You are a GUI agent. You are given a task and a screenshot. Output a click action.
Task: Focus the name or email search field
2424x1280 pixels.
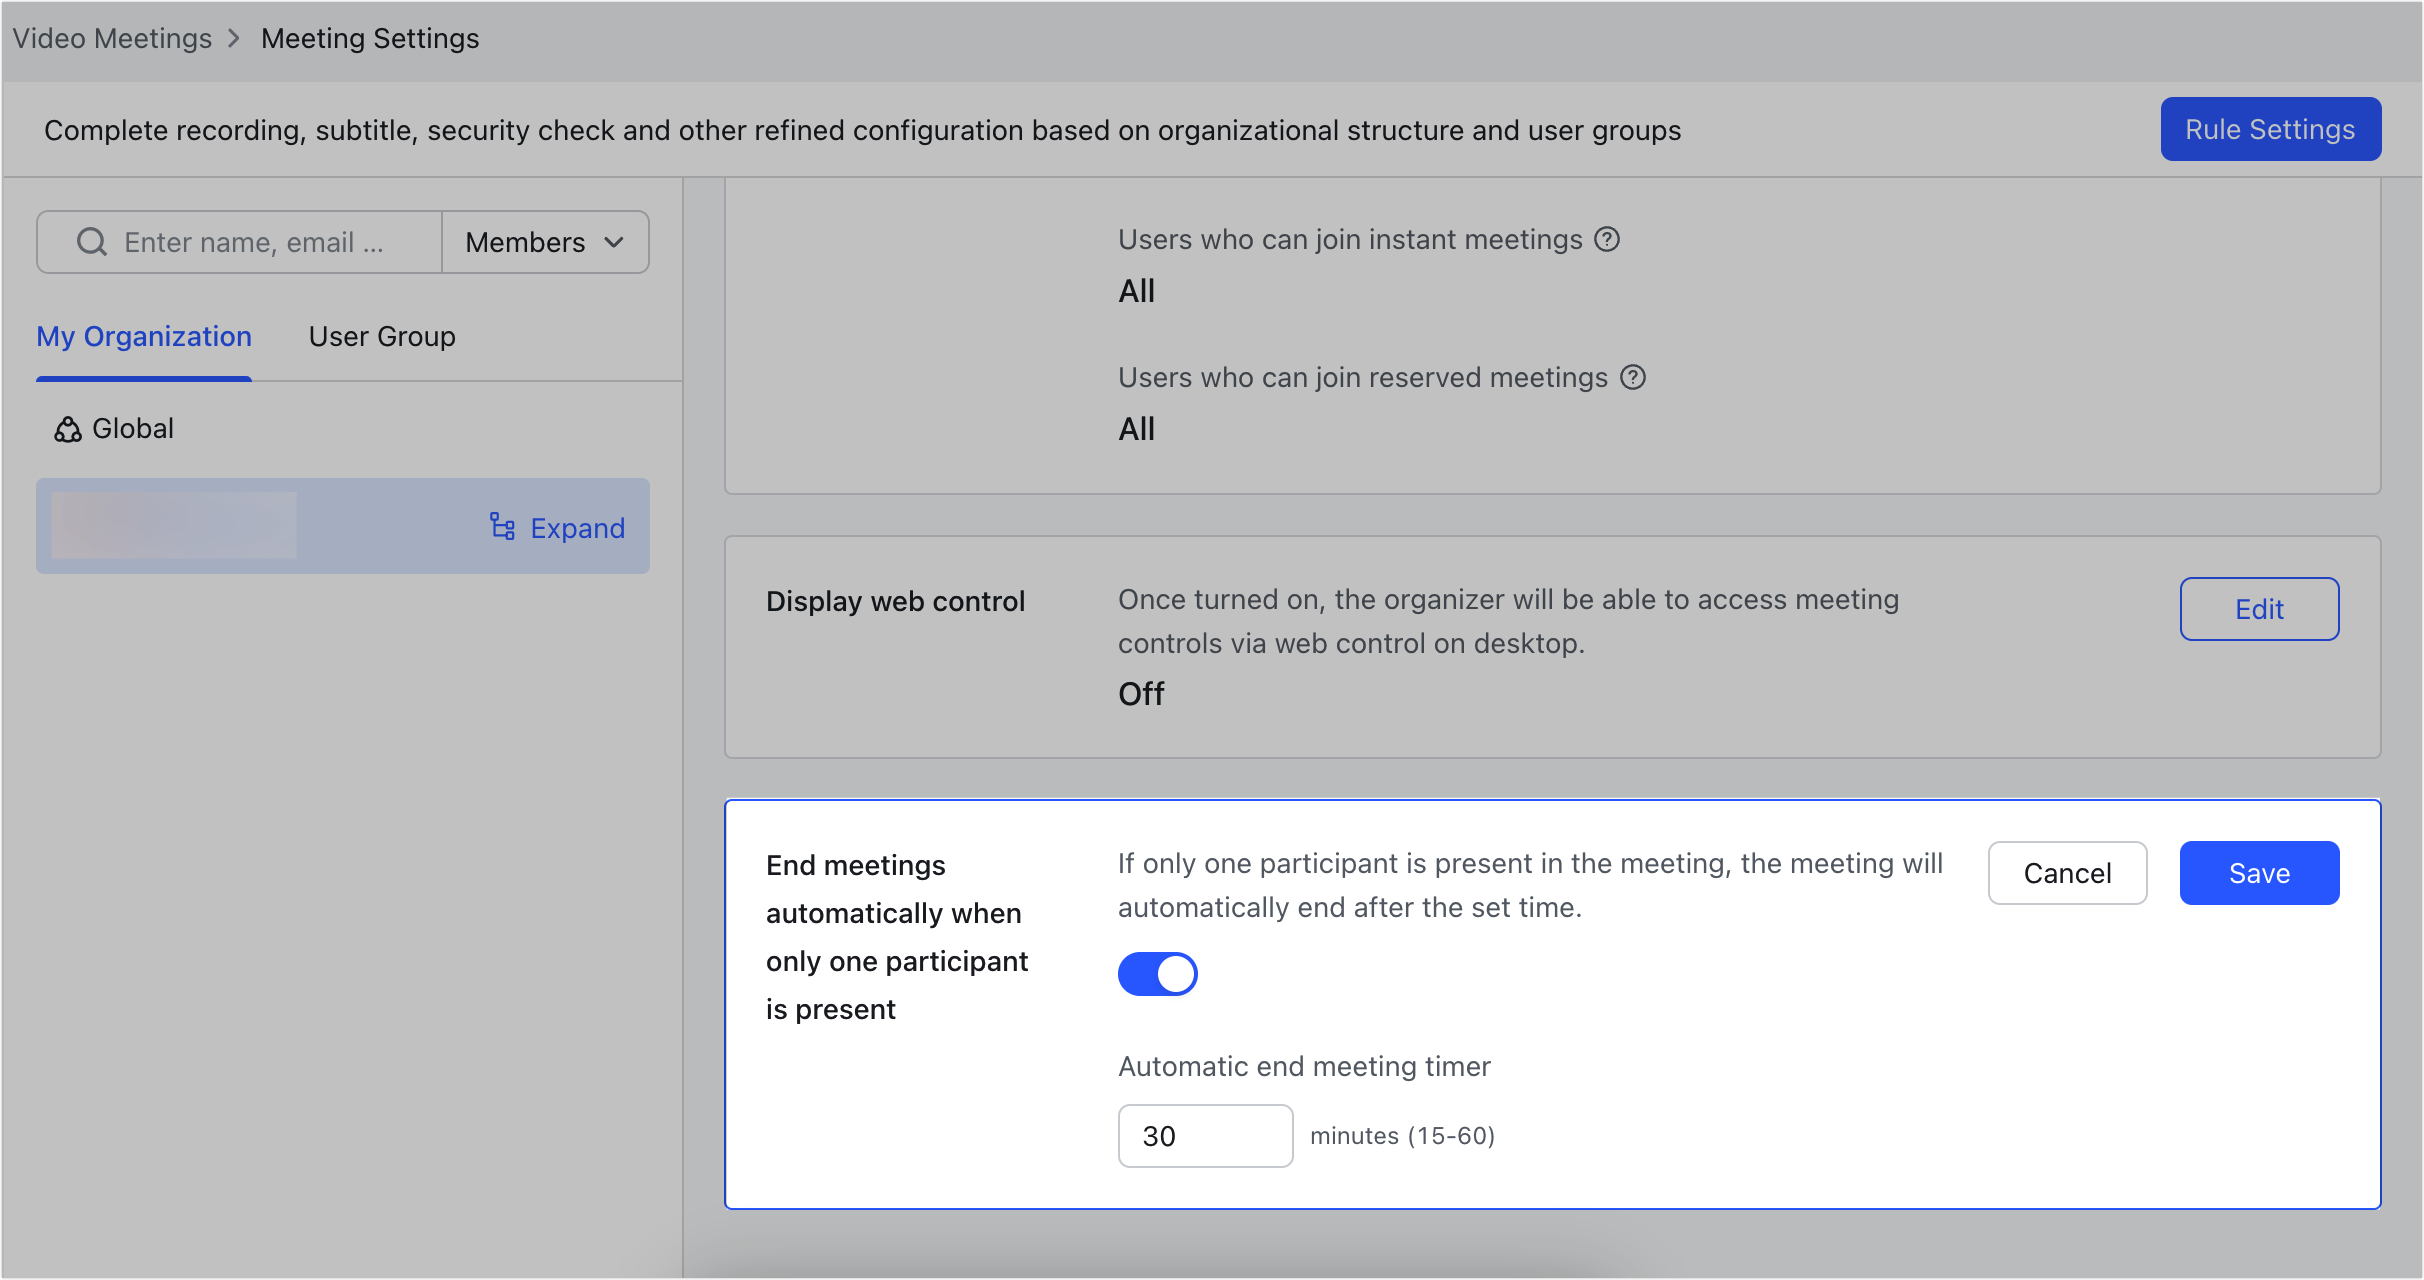240,242
